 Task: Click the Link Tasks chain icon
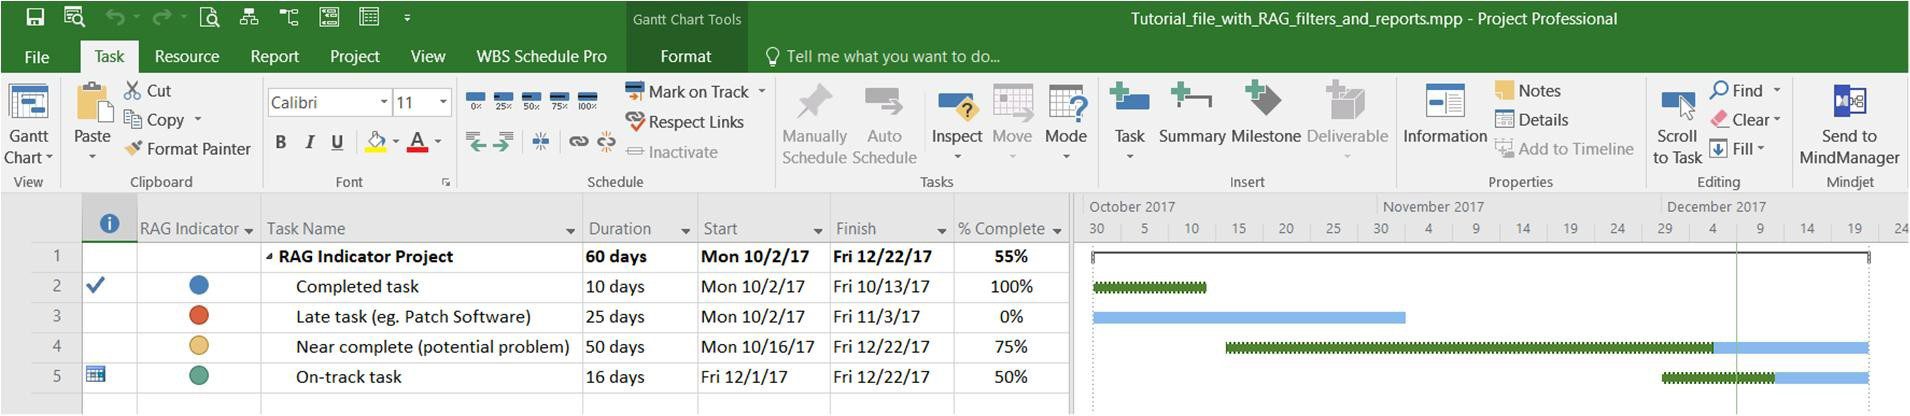578,142
